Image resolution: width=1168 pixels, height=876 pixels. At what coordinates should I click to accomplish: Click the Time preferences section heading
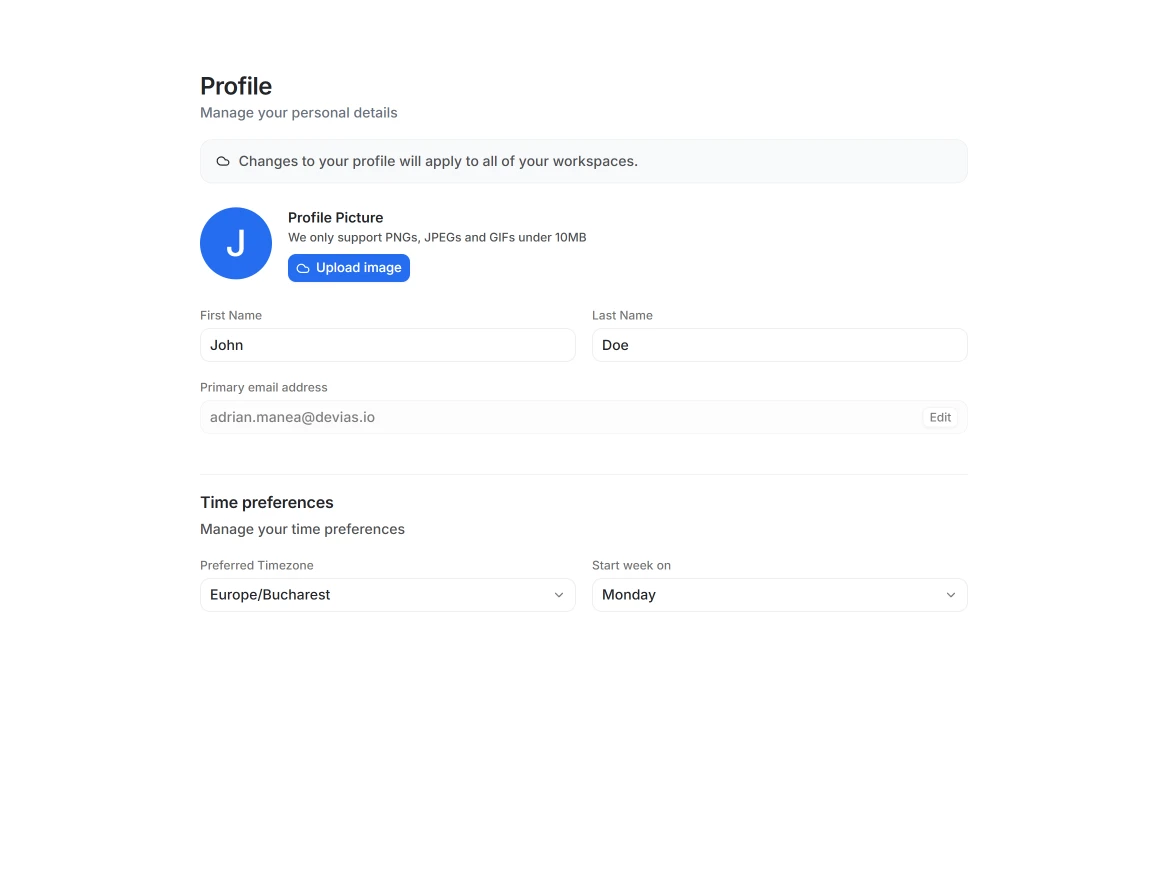(267, 502)
